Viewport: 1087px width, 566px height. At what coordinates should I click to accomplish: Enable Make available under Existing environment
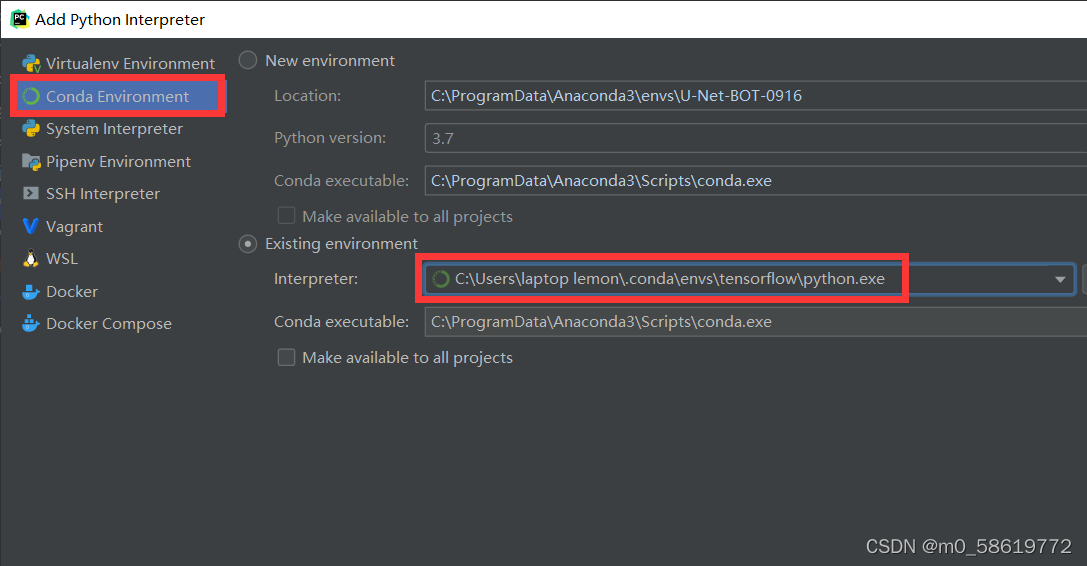click(286, 357)
